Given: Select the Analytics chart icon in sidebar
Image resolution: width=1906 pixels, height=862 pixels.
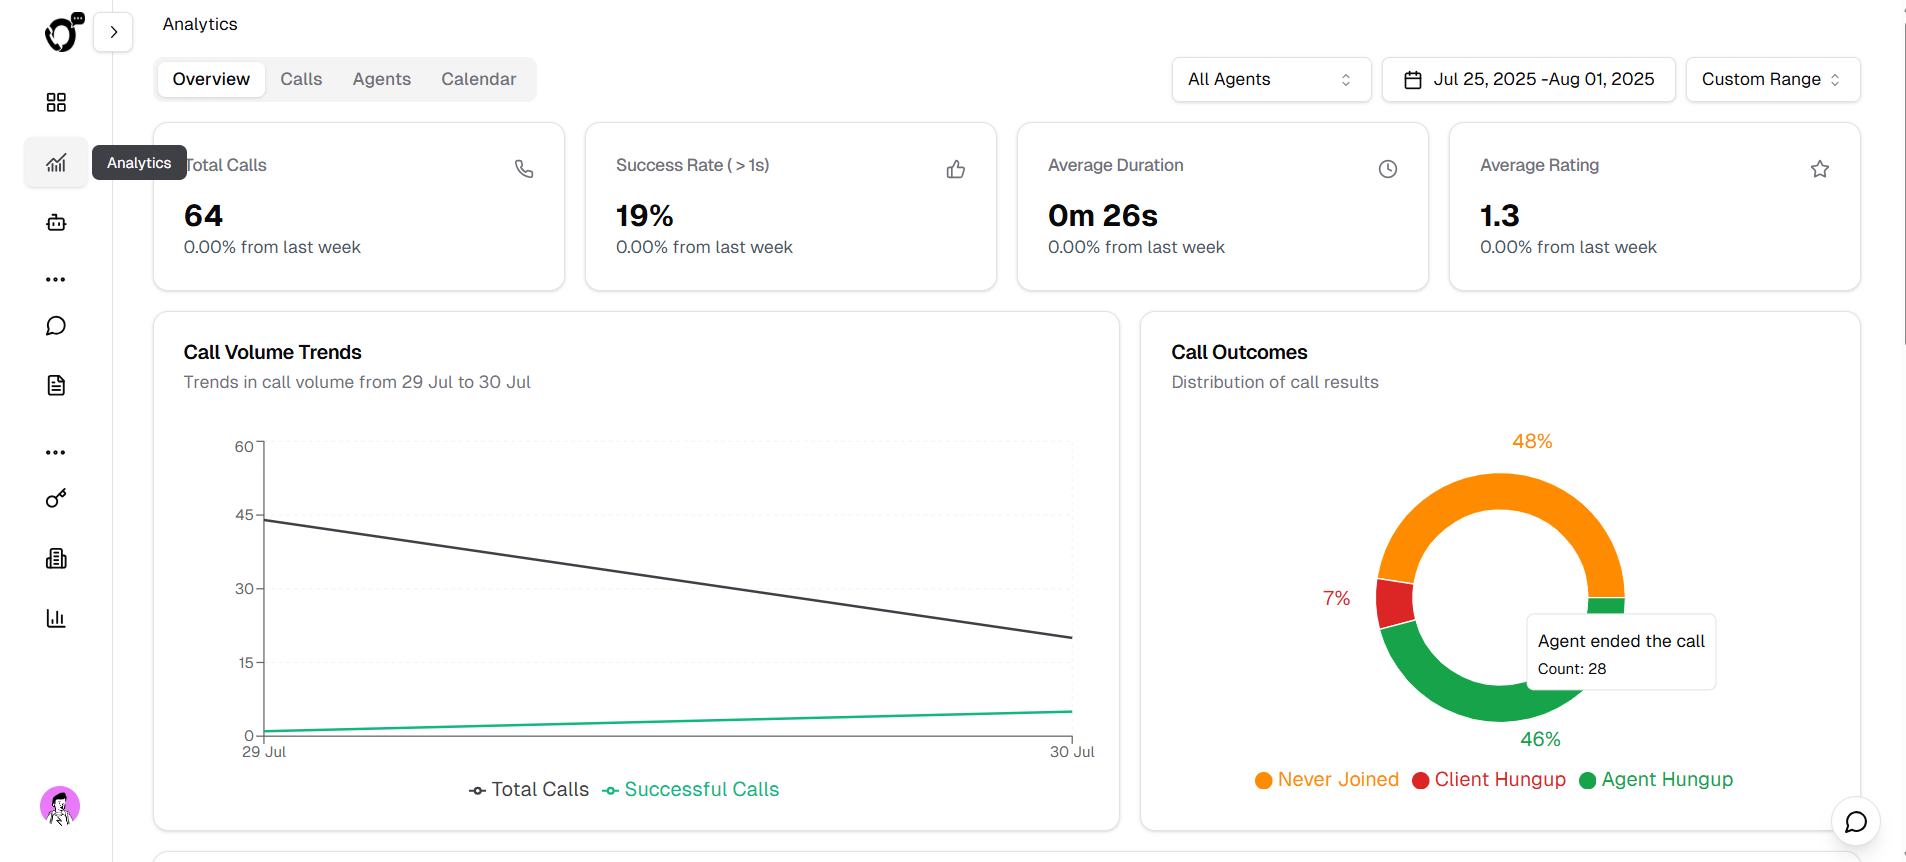Looking at the screenshot, I should pos(56,162).
